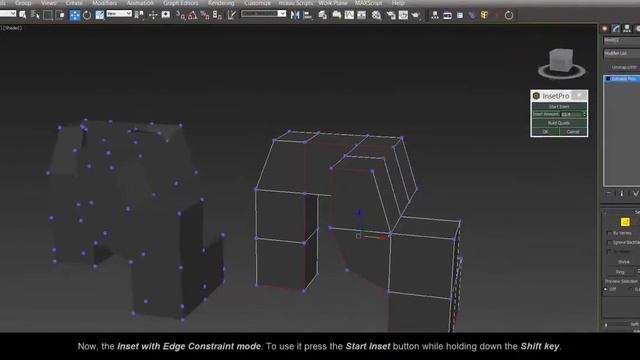The height and width of the screenshot is (360, 640).
Task: Click the Render teapot icon
Action: pos(416,15)
